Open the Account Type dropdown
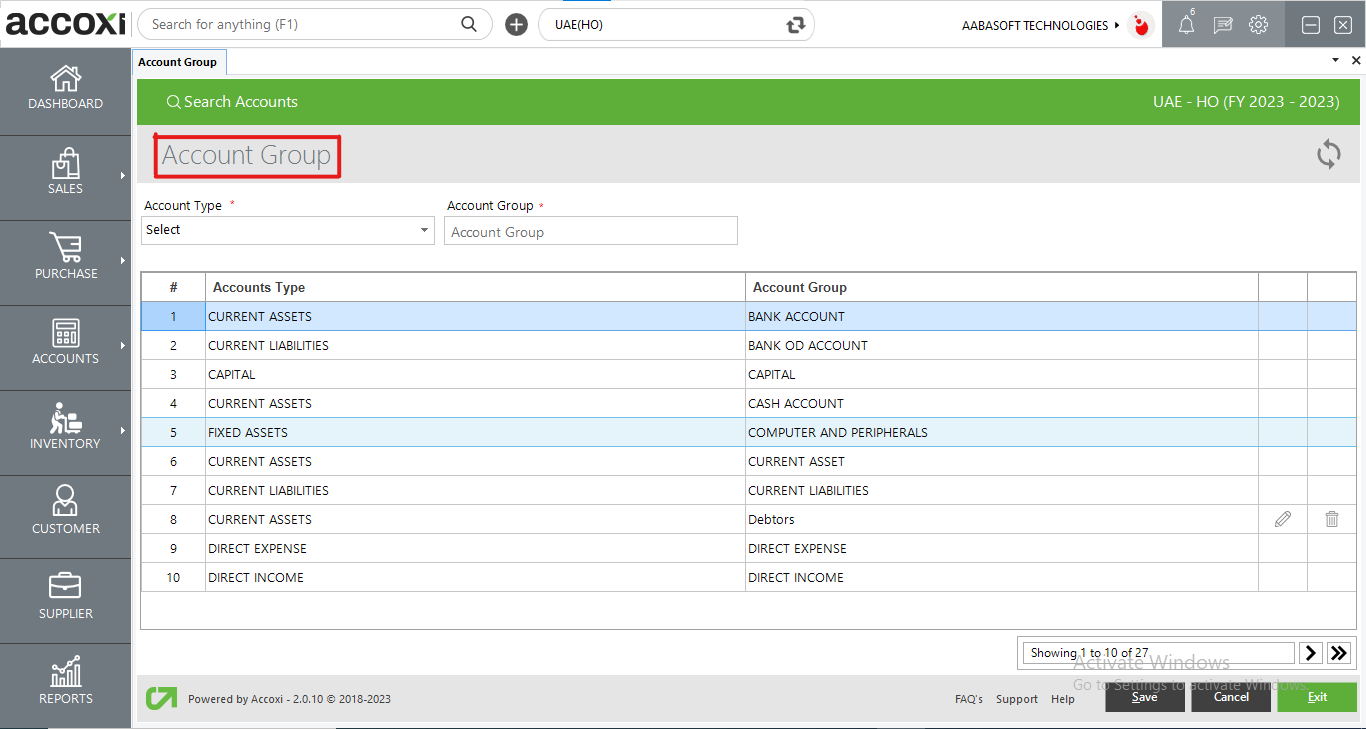This screenshot has width=1366, height=729. tap(424, 230)
